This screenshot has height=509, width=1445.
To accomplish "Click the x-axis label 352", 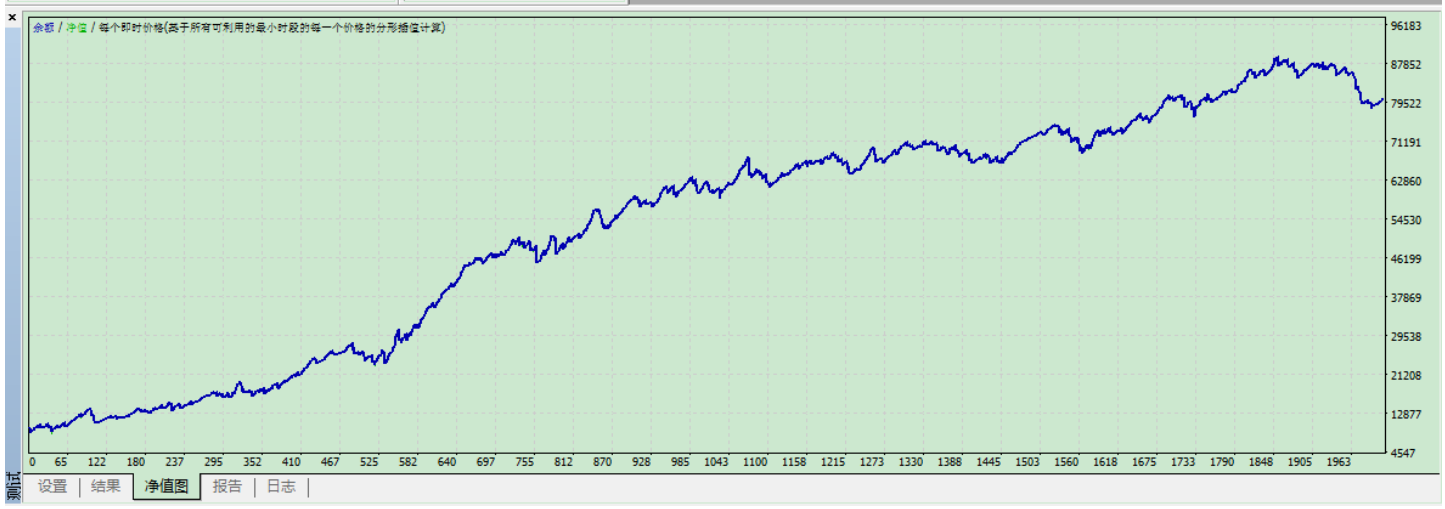I will (252, 462).
